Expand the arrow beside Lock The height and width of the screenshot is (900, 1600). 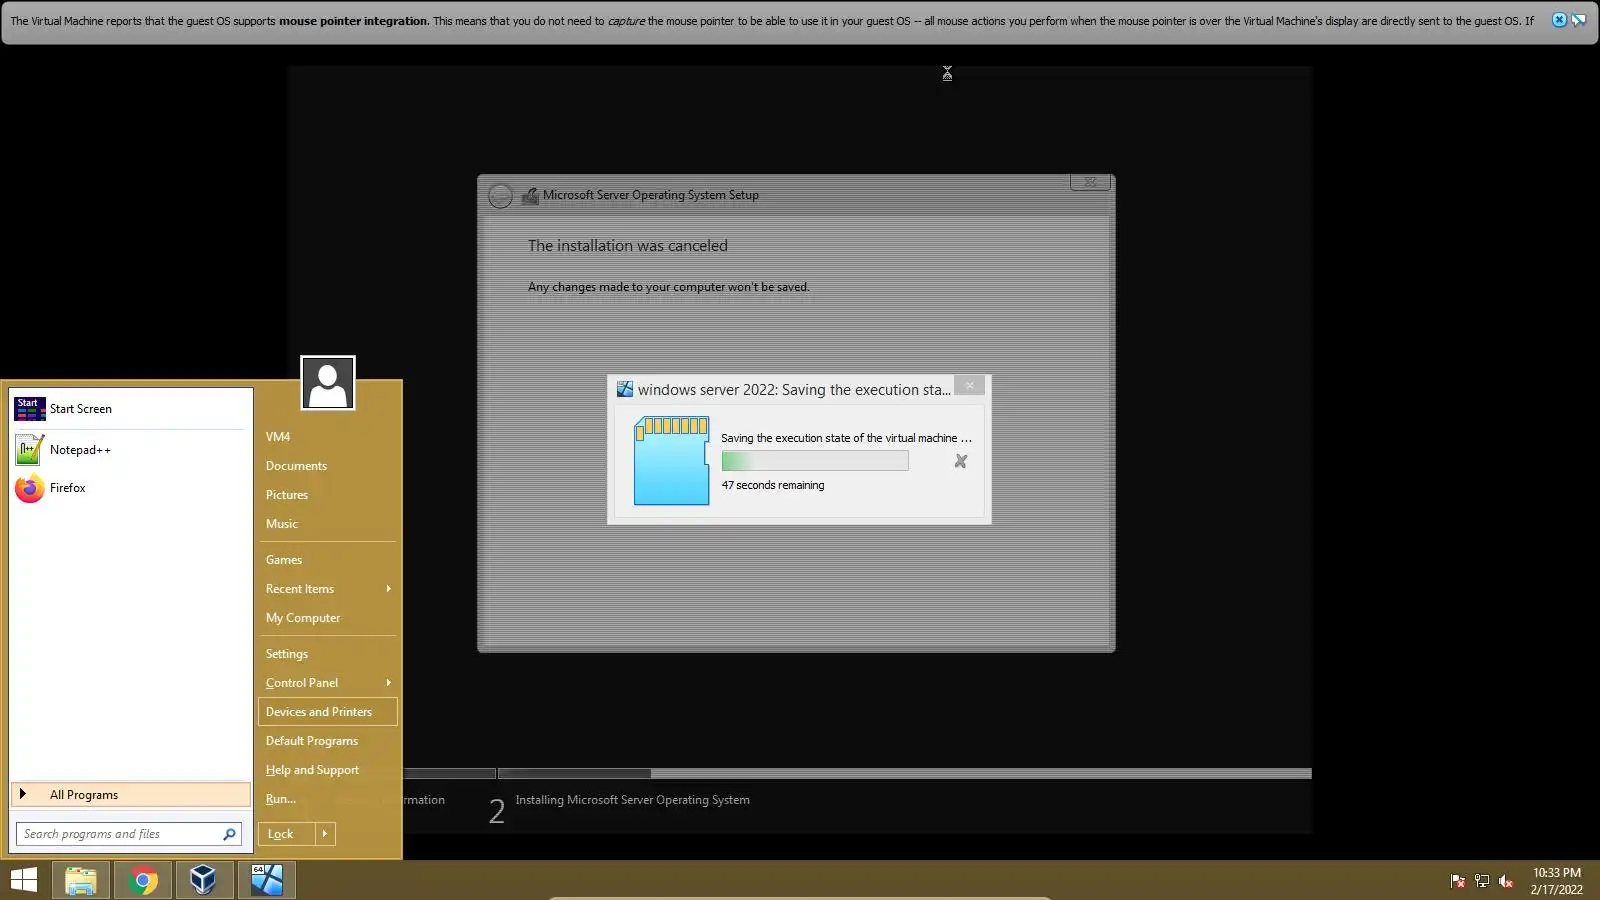pos(325,834)
